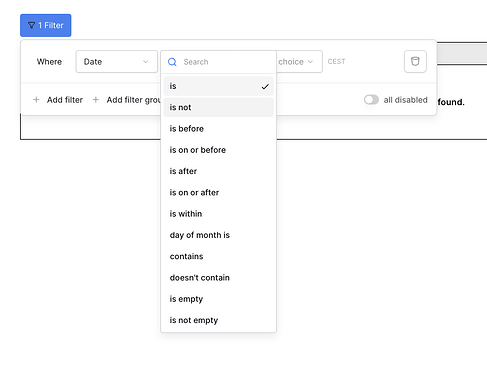Click the plus icon beside Add filter

pos(36,100)
